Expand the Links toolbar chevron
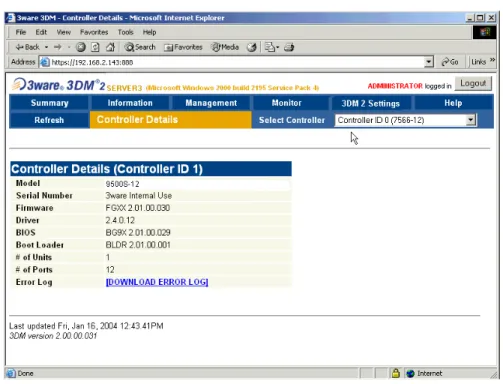Image resolution: width=503 pixels, height=384 pixels. pyautogui.click(x=492, y=60)
